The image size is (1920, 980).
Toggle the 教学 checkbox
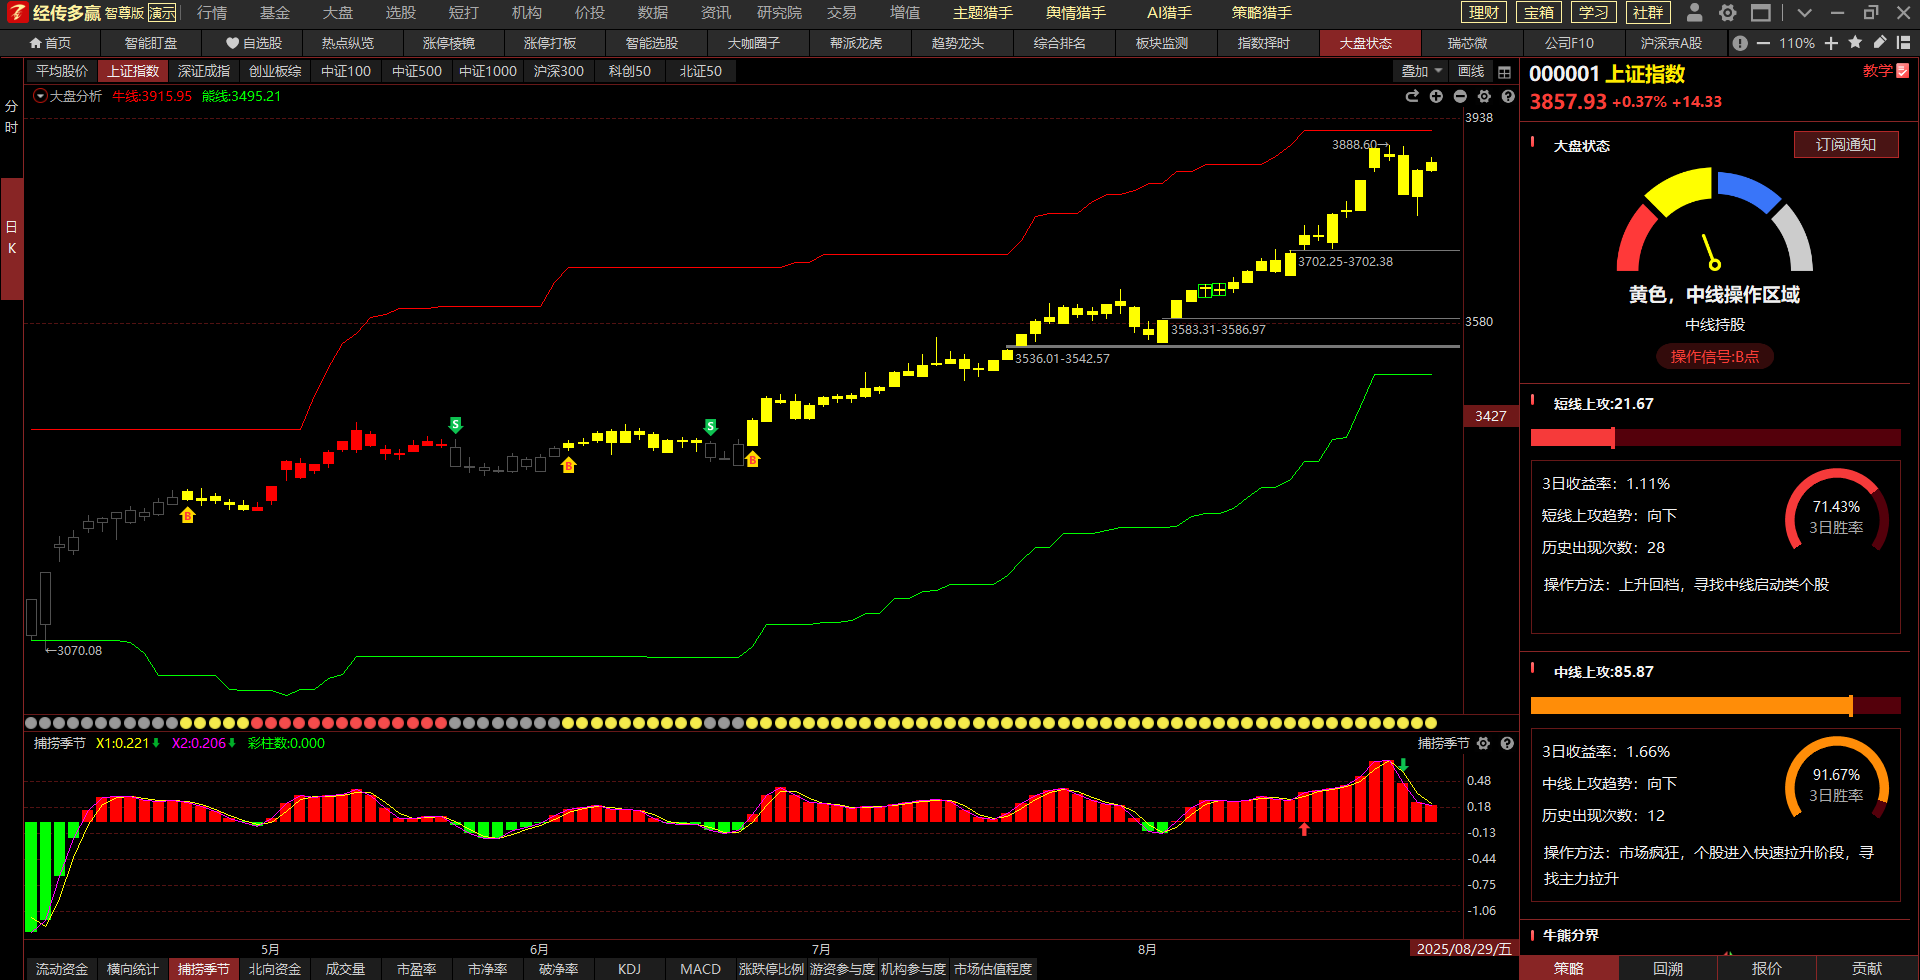(1903, 71)
